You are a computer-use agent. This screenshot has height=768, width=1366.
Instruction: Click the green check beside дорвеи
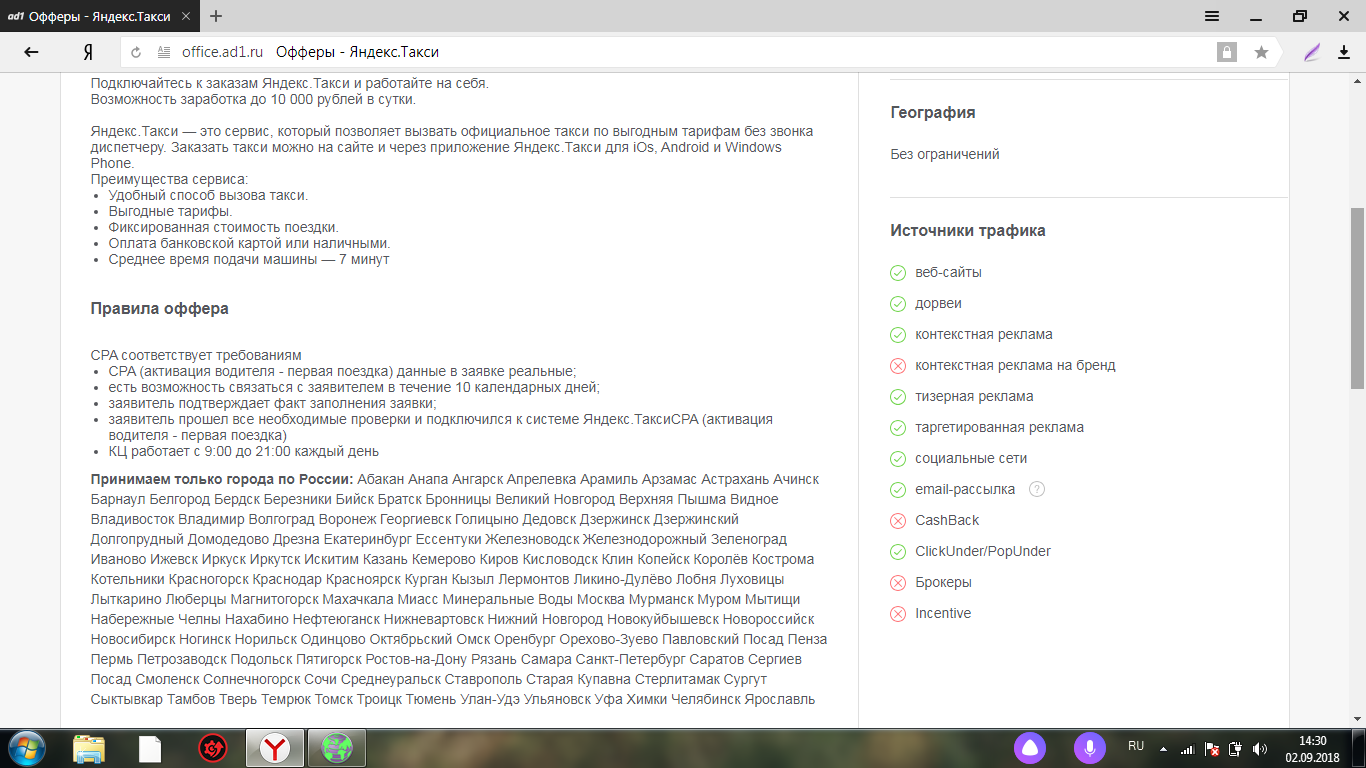(897, 304)
